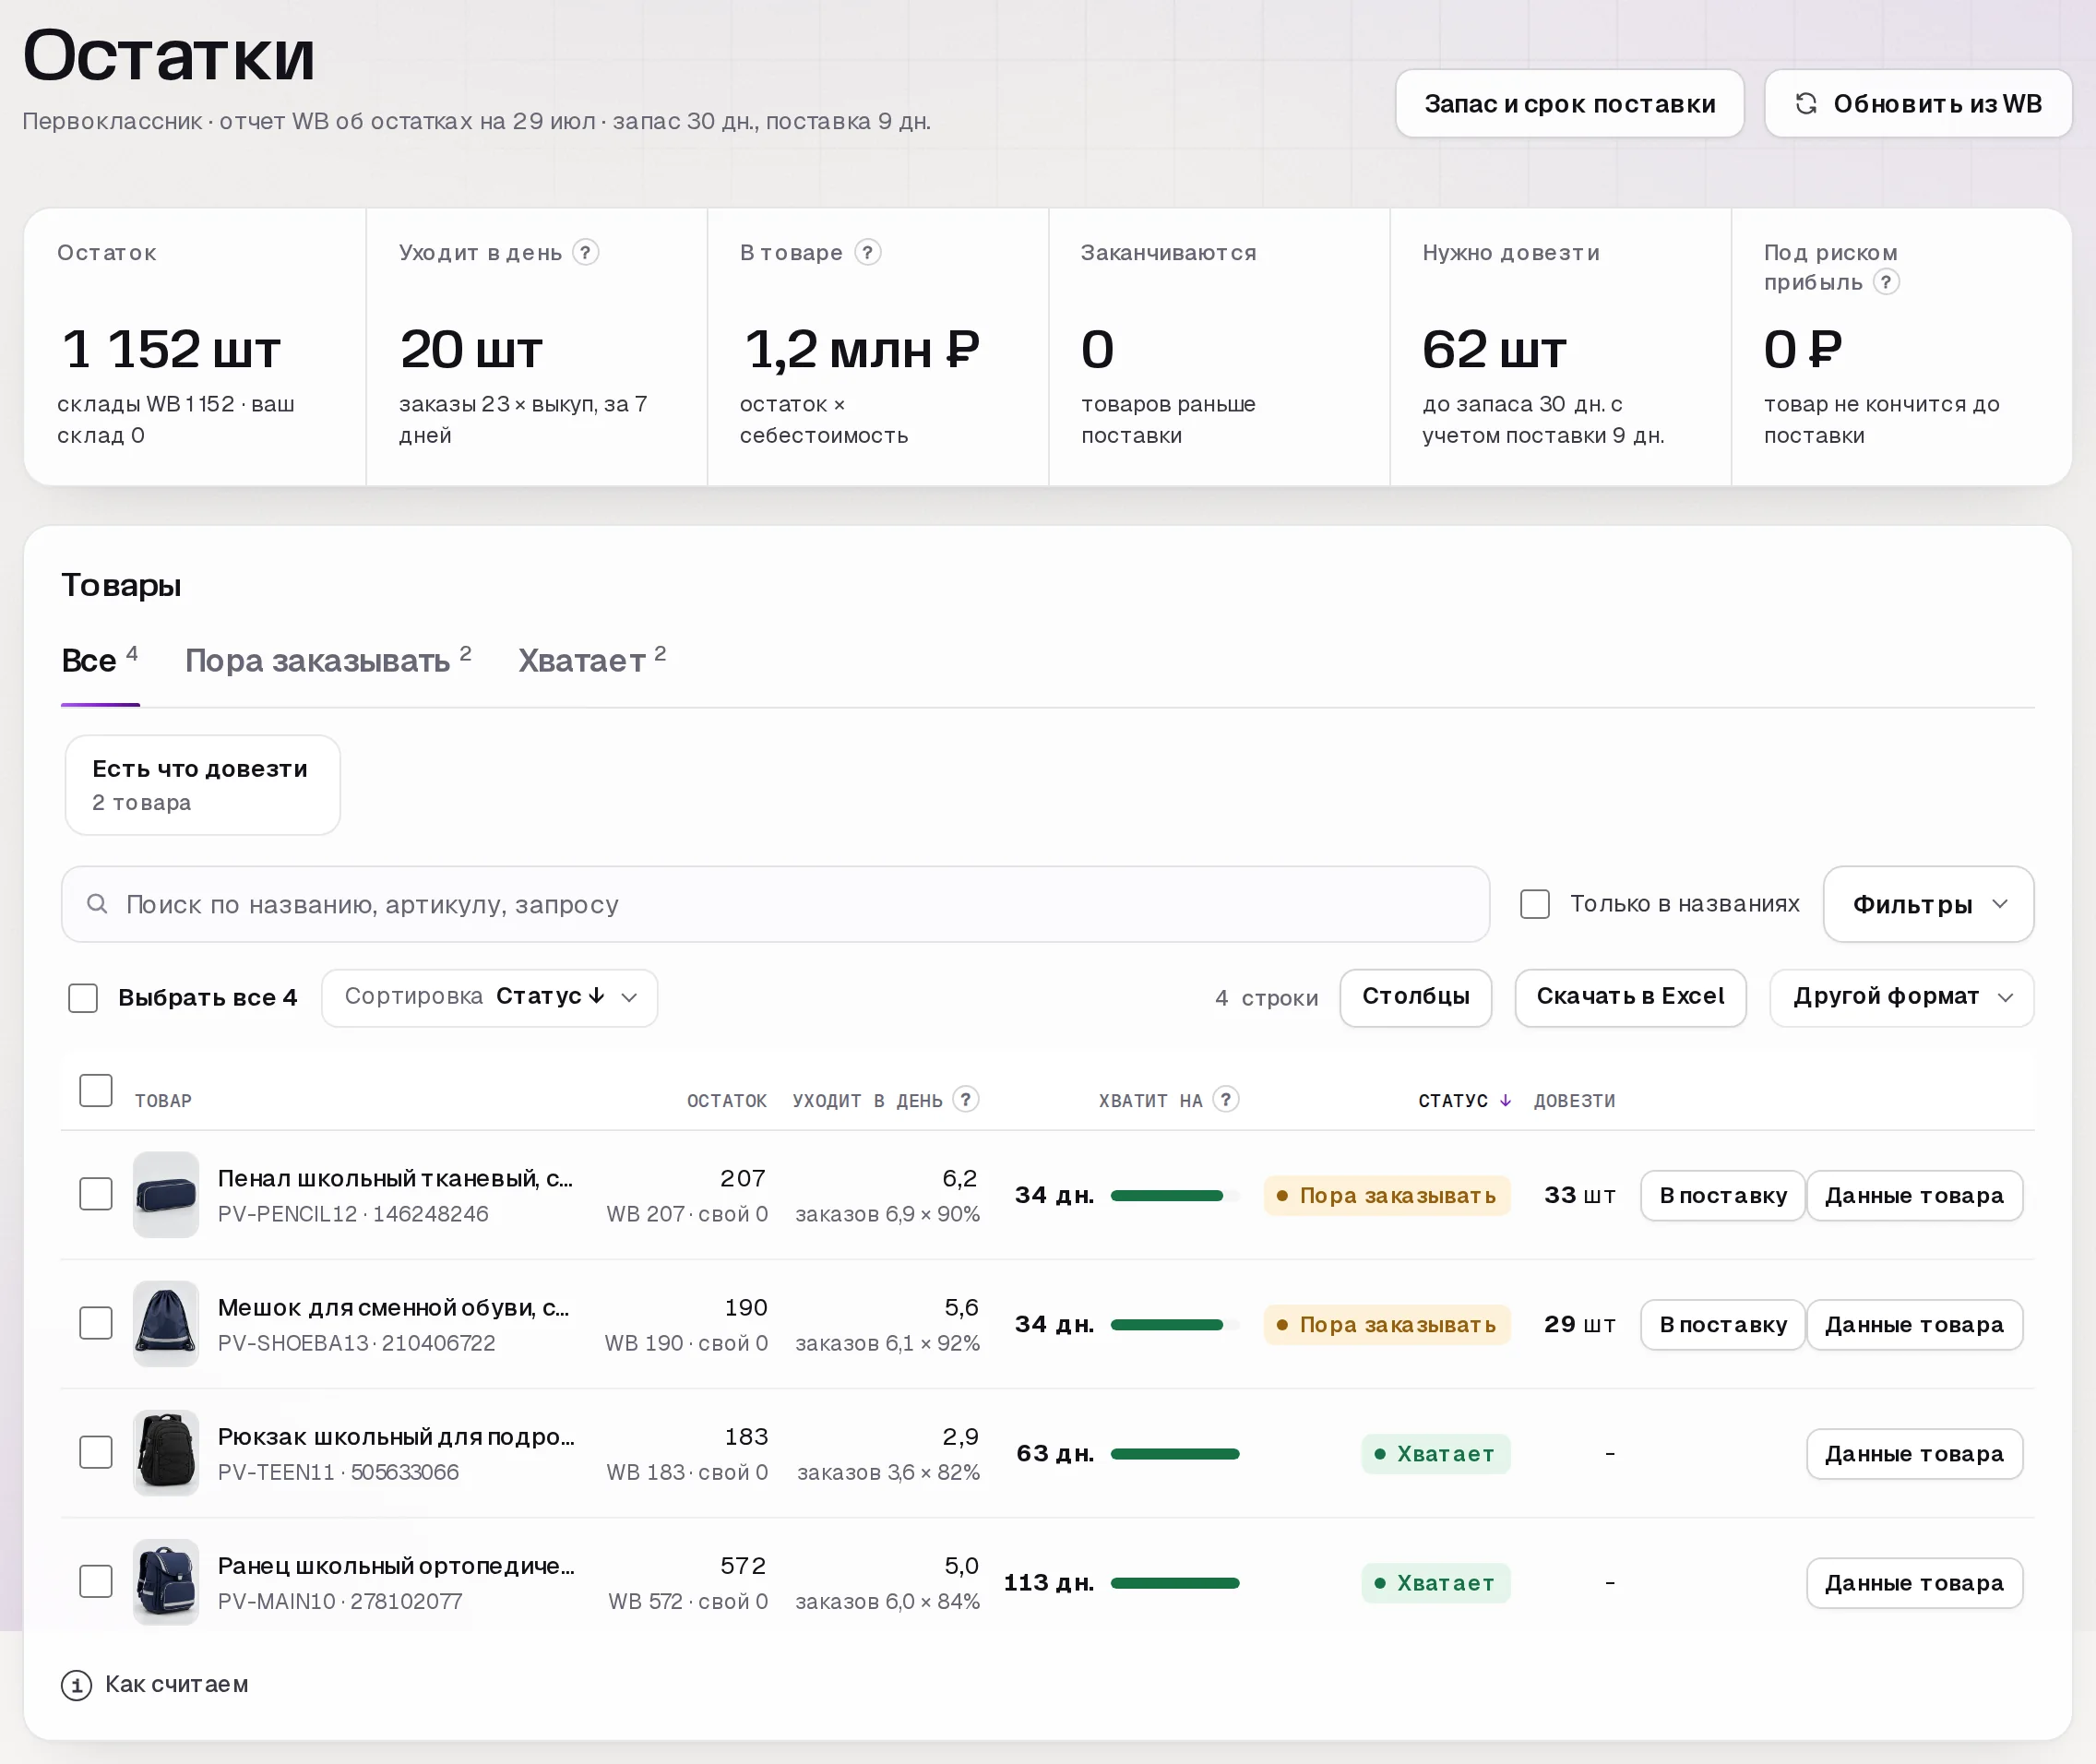Open the pencil case product thumbnail
Screen dimensions: 2096x1764
point(166,1194)
